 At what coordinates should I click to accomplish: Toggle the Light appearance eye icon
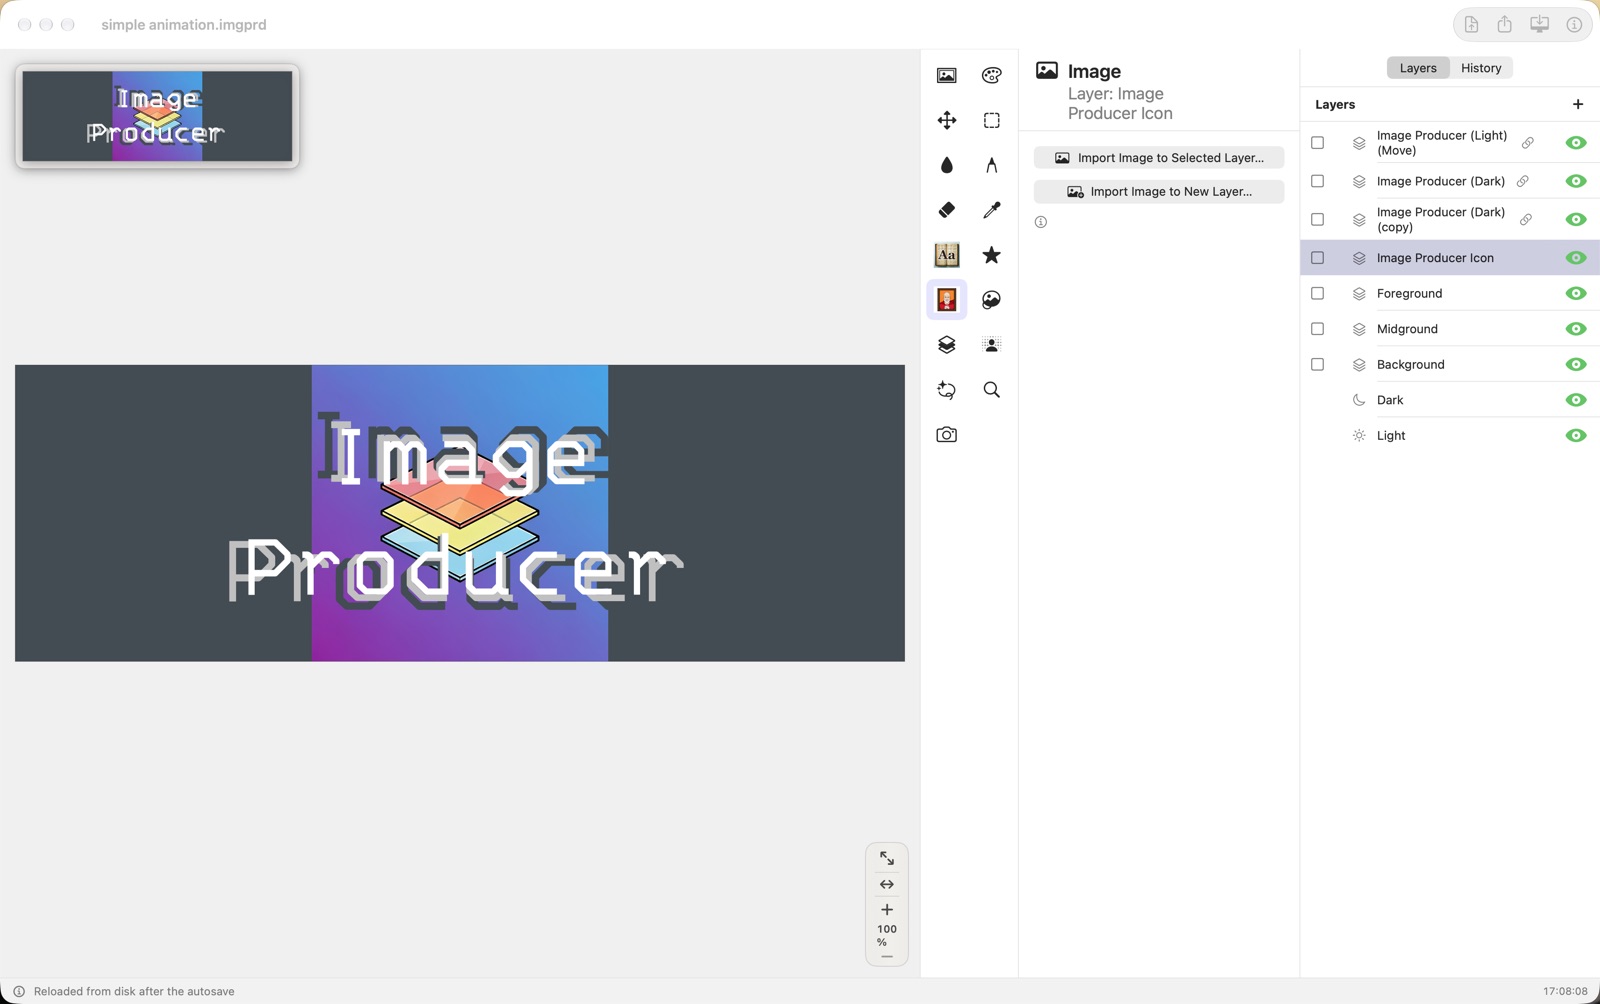[x=1576, y=435]
